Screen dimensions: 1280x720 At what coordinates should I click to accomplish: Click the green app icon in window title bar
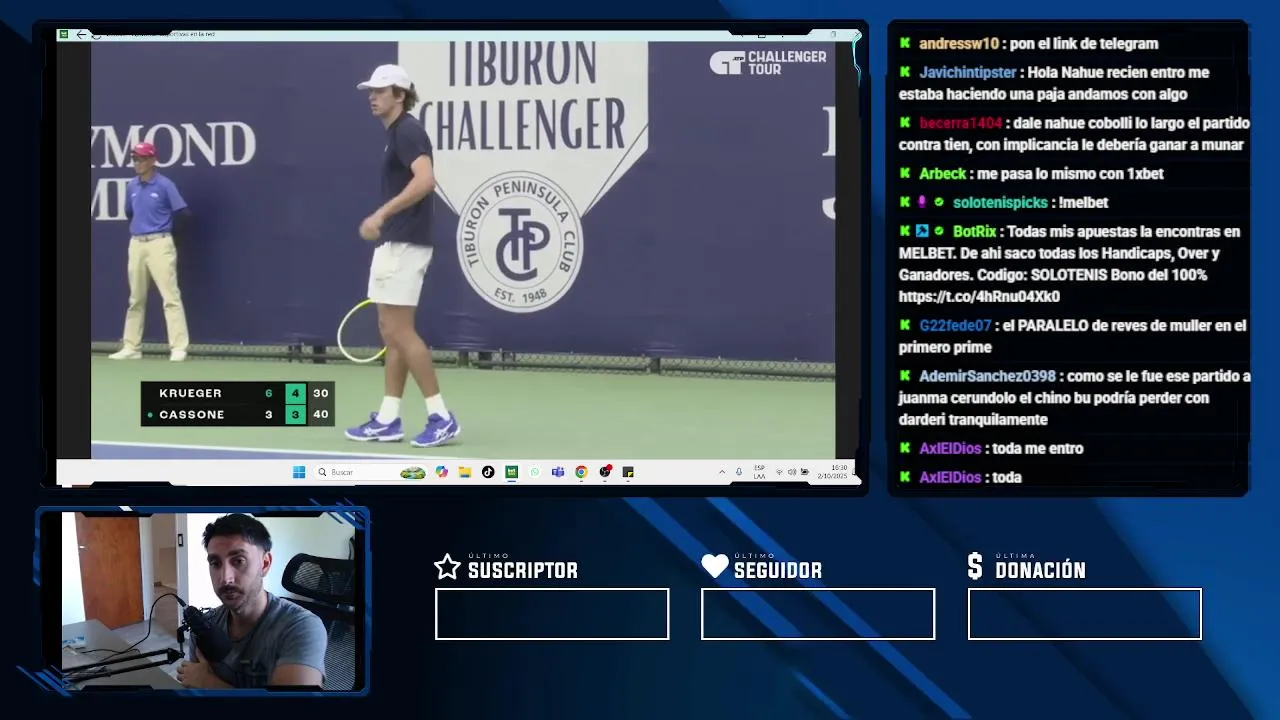tap(64, 34)
